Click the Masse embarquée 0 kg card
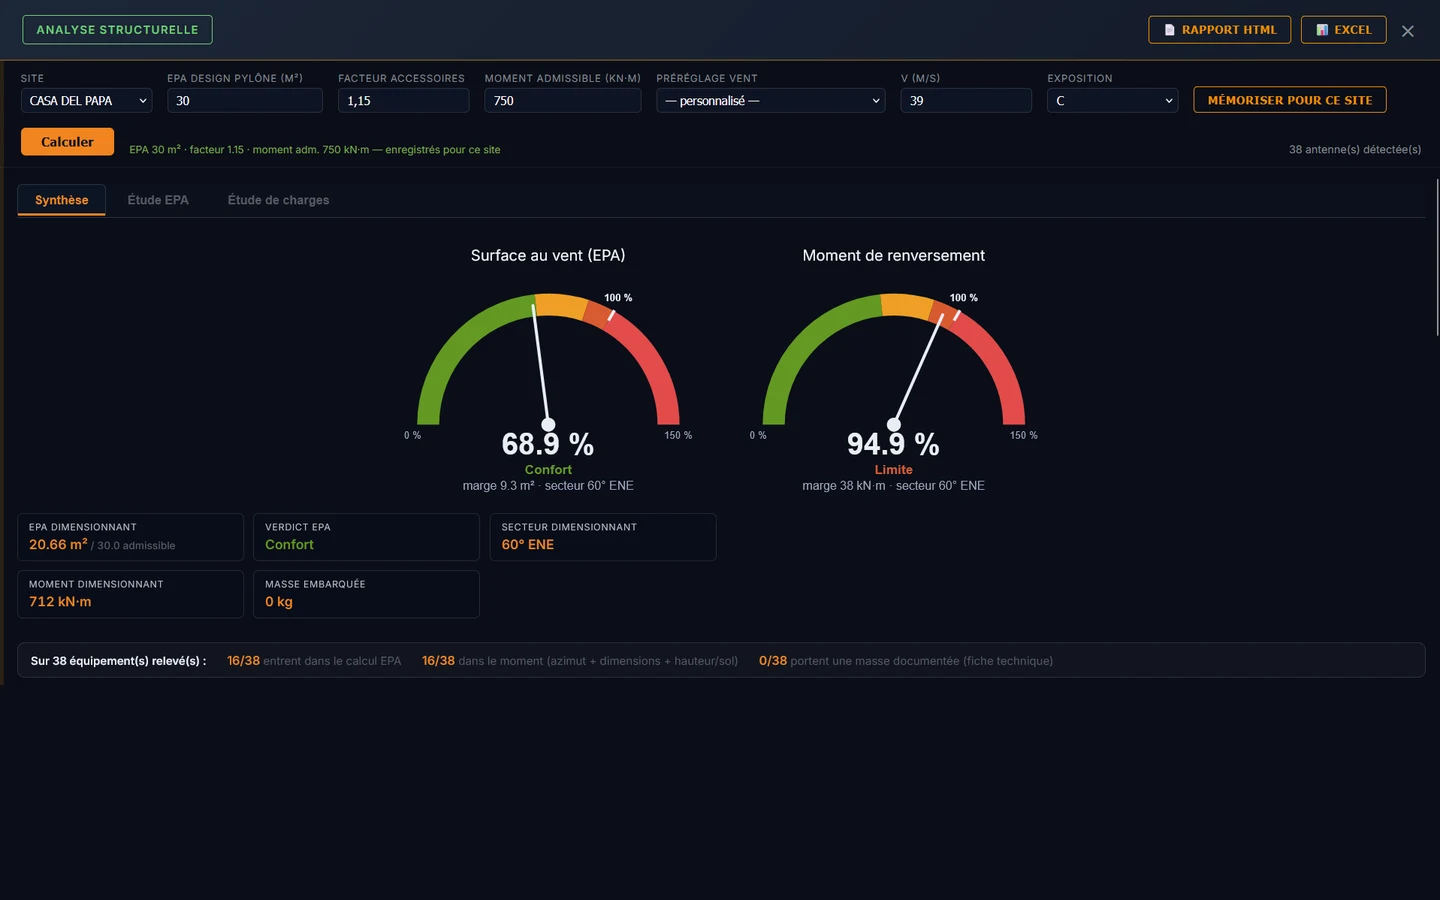 pos(366,594)
